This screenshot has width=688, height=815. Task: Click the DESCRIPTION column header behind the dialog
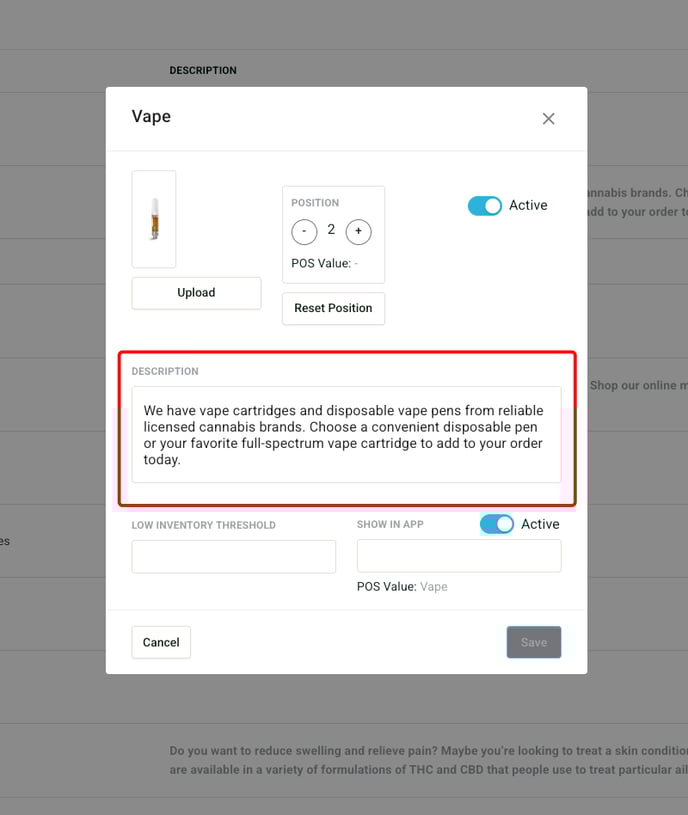pos(203,71)
